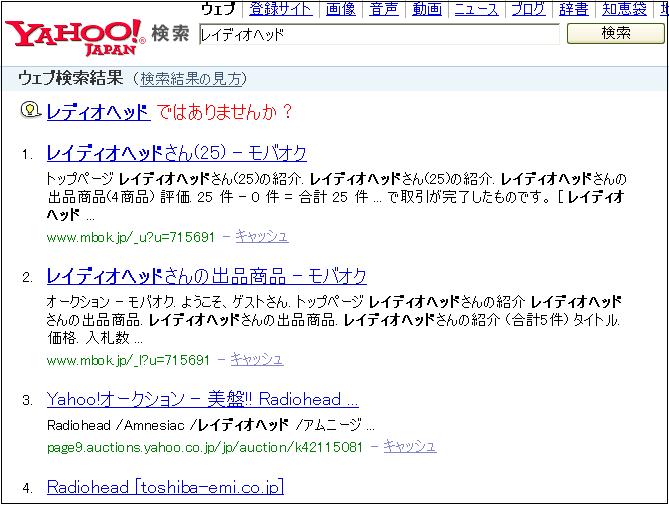Image resolution: width=669 pixels, height=505 pixels.
Task: Open the 登録サイト search tab
Action: 281,9
